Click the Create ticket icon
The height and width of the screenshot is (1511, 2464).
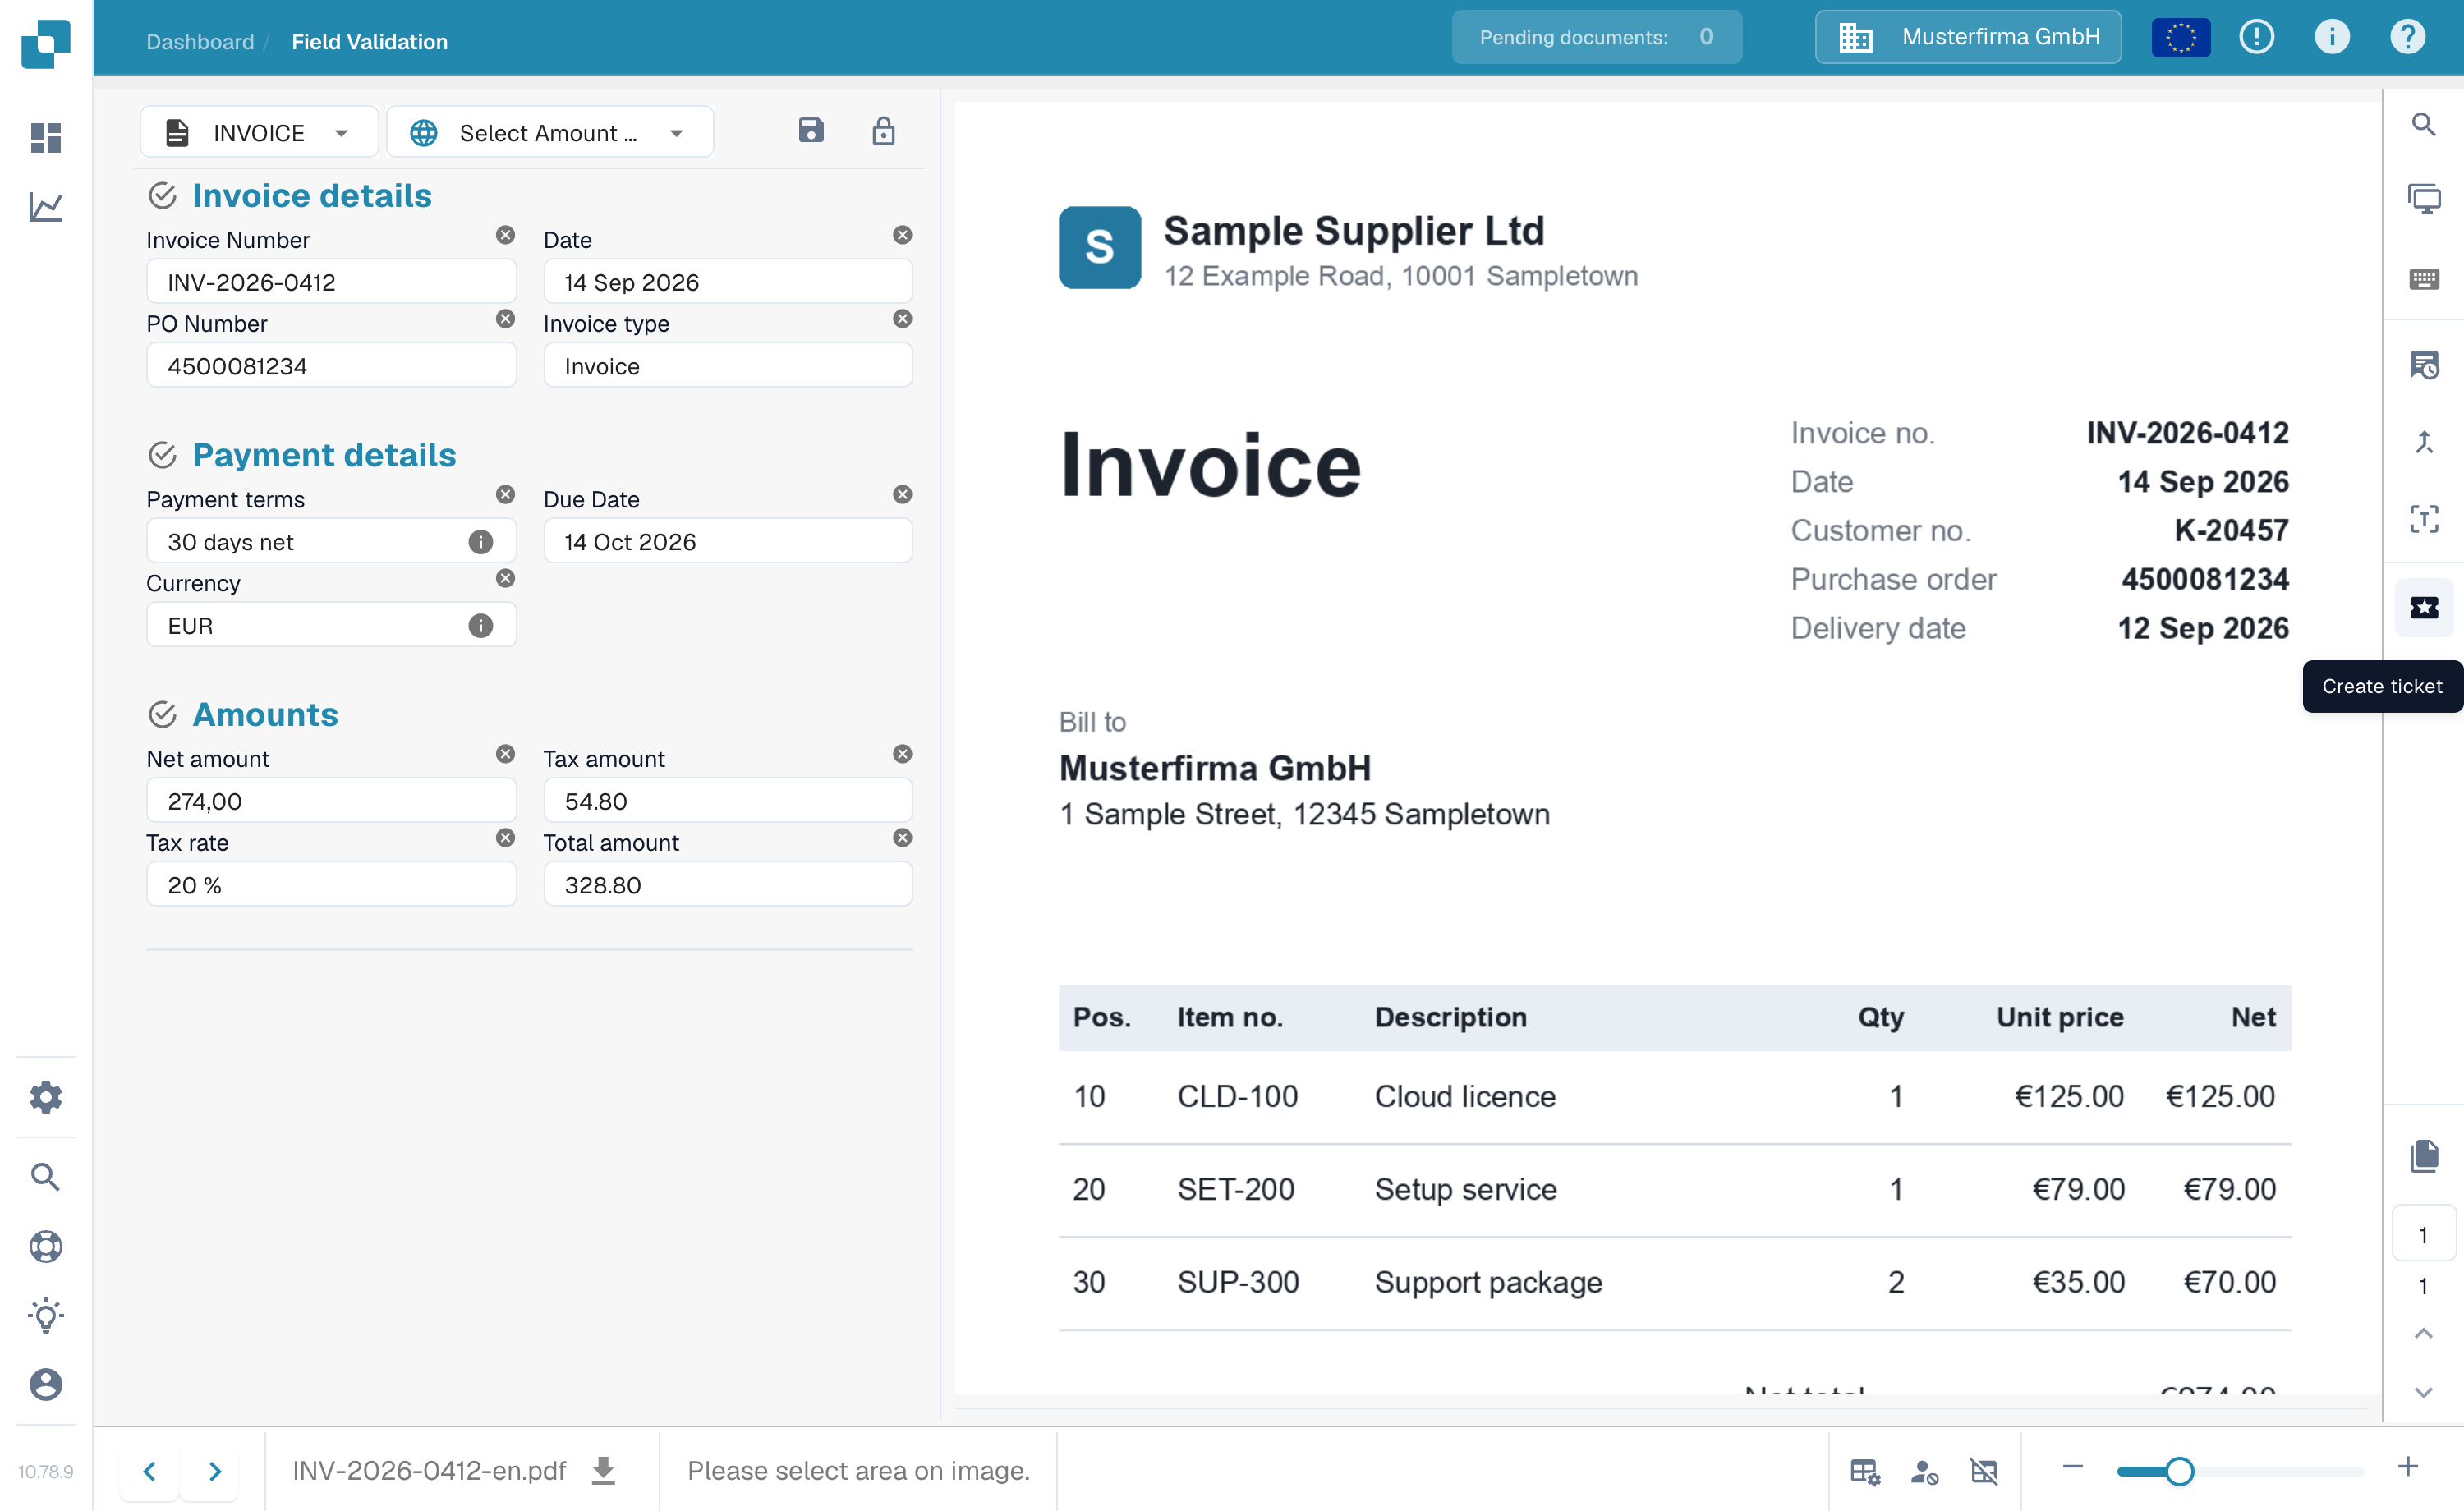[2424, 607]
